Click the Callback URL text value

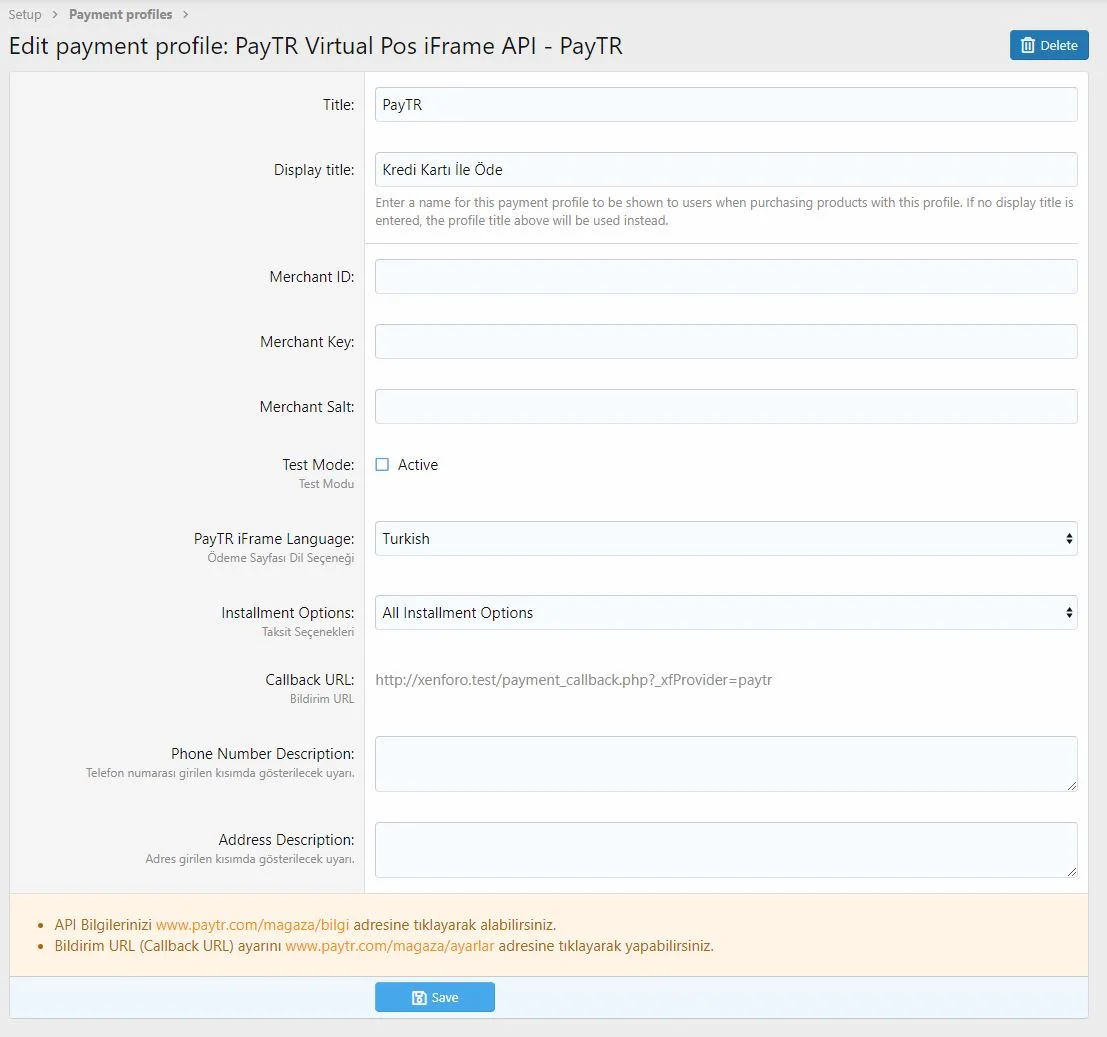573,680
